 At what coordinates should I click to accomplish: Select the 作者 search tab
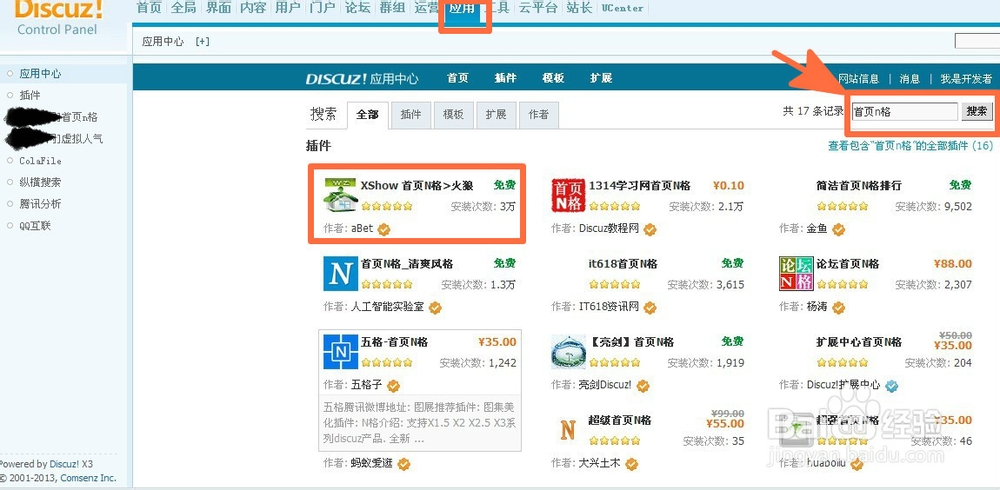click(x=538, y=115)
